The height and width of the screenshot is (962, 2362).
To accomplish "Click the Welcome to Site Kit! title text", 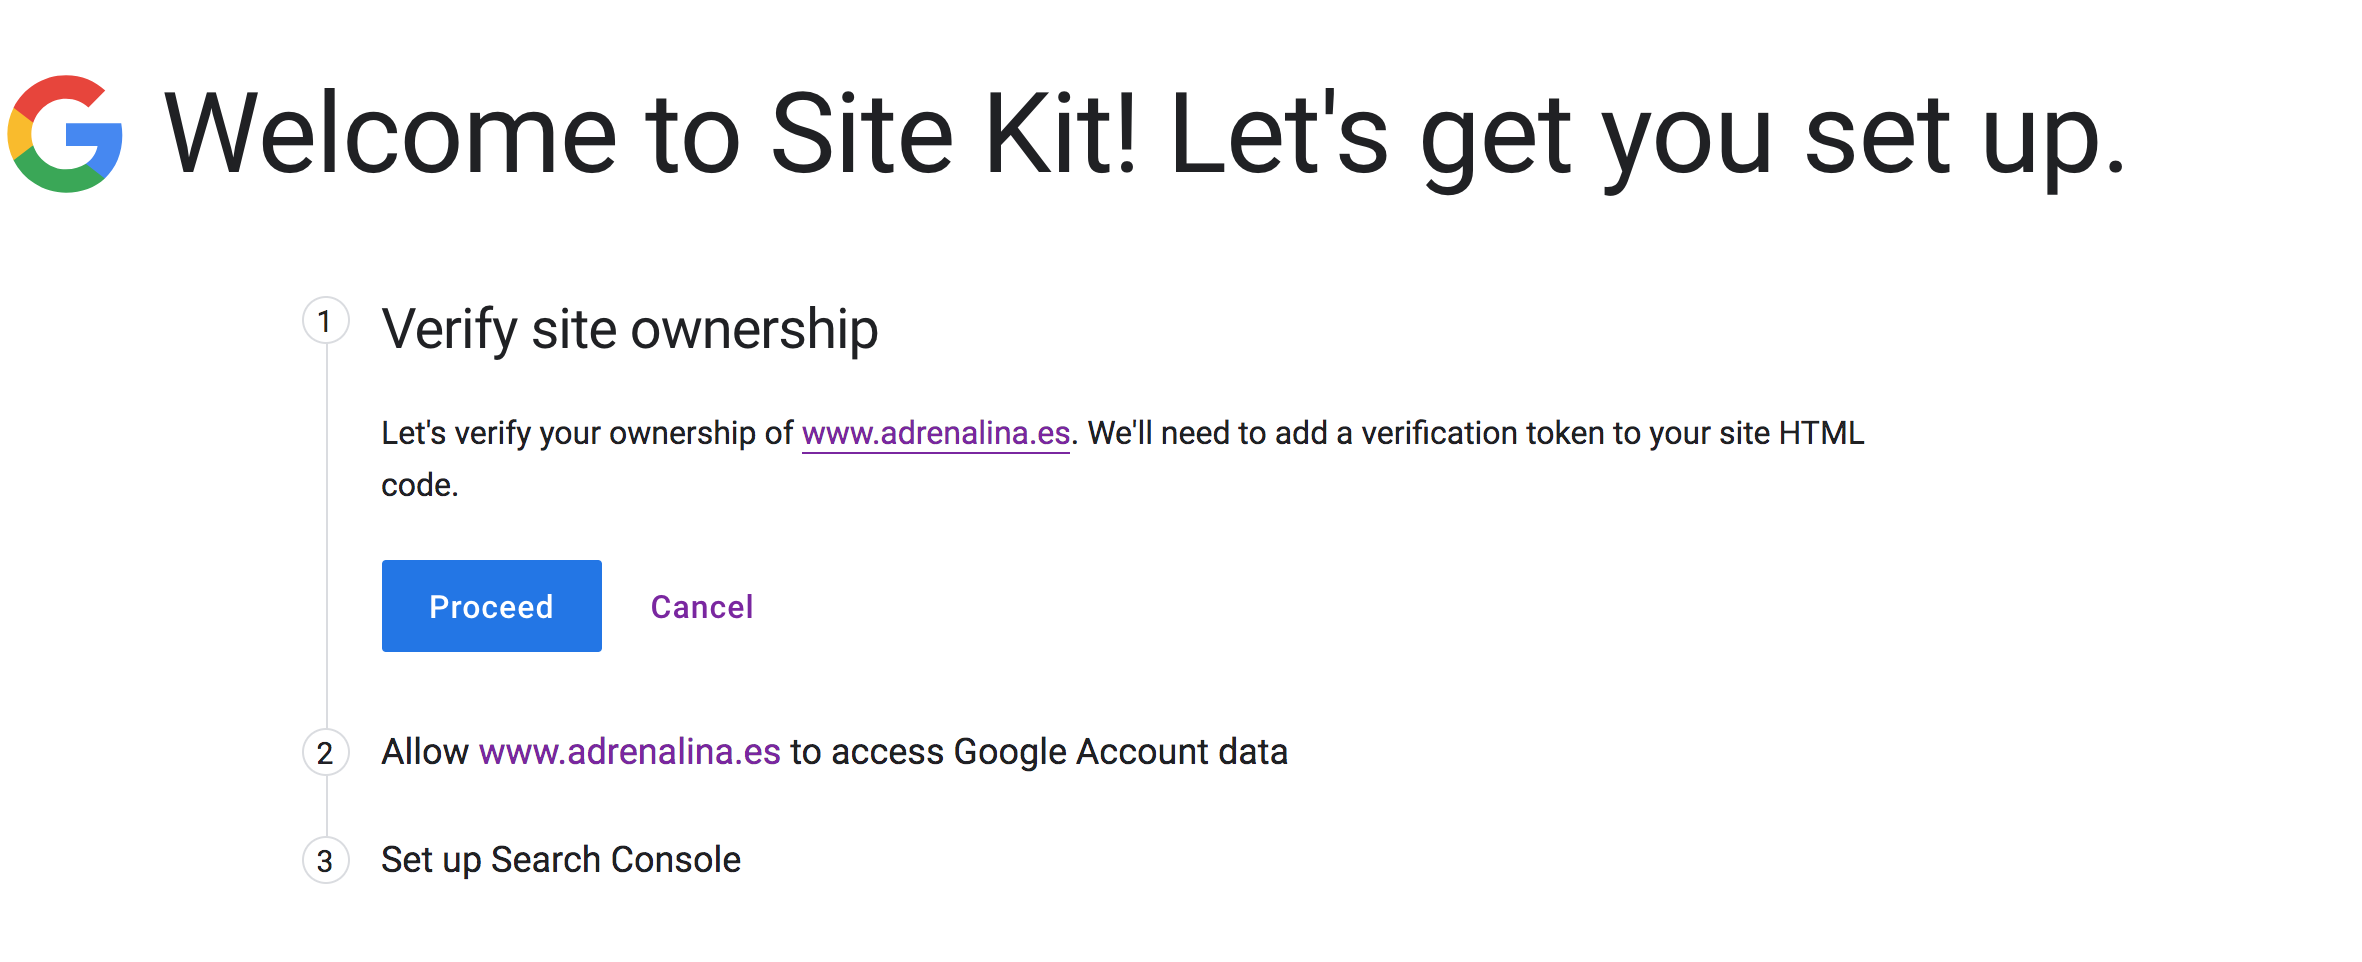I will tap(651, 134).
